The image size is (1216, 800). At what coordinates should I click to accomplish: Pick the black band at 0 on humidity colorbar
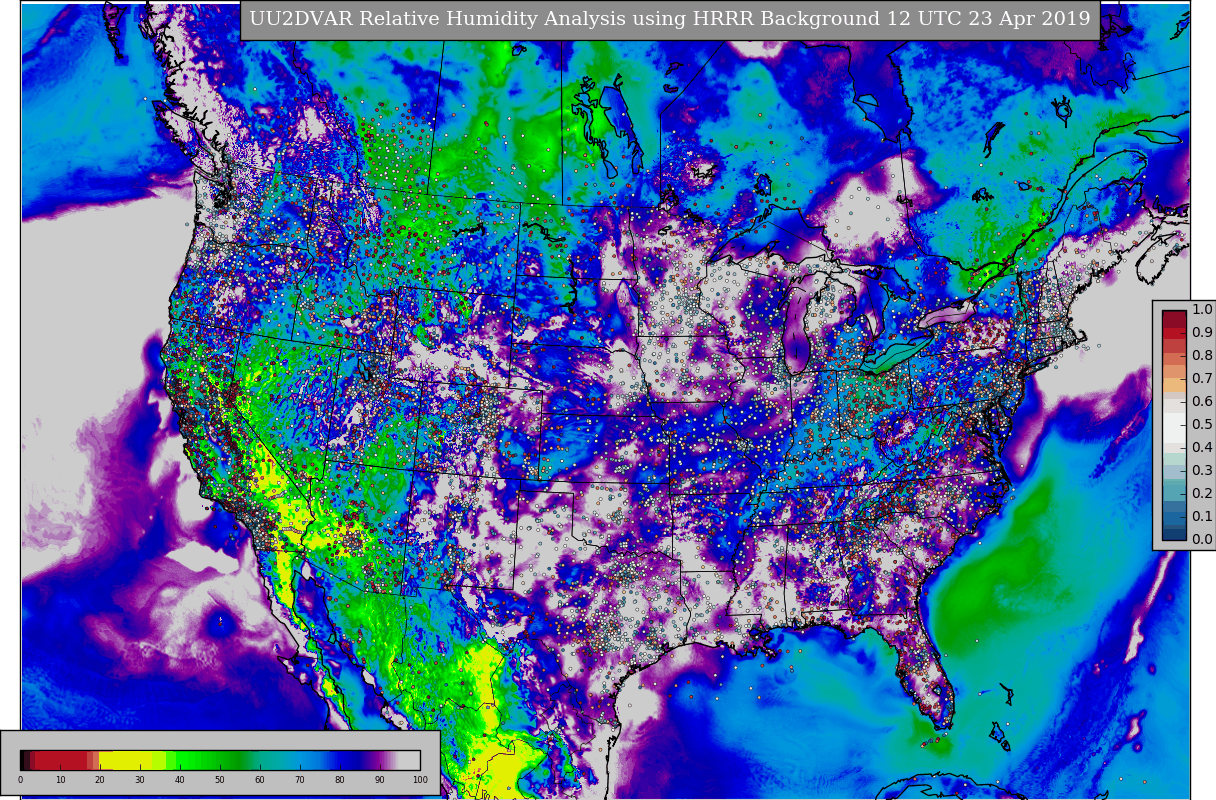[x=23, y=760]
